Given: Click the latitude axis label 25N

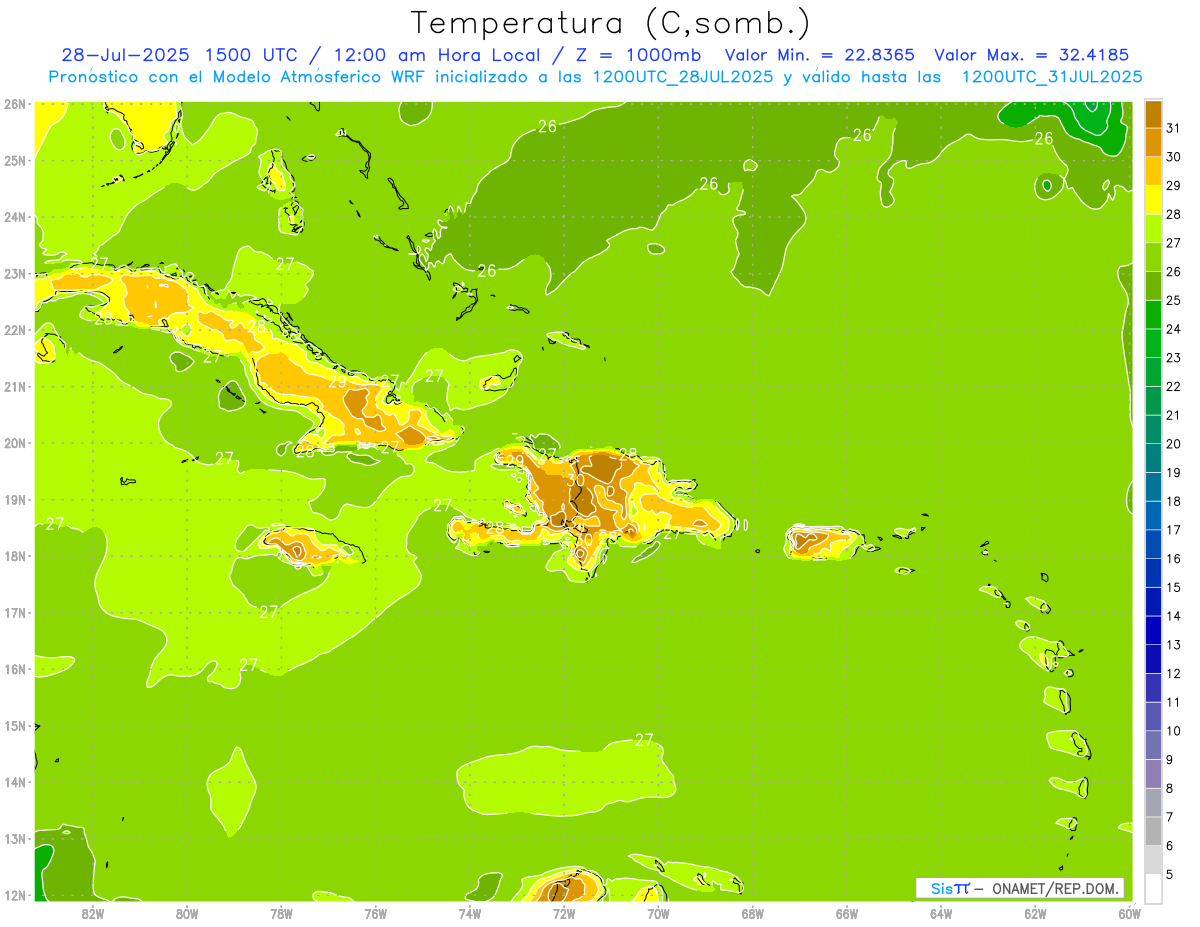Looking at the screenshot, I should coord(14,160).
